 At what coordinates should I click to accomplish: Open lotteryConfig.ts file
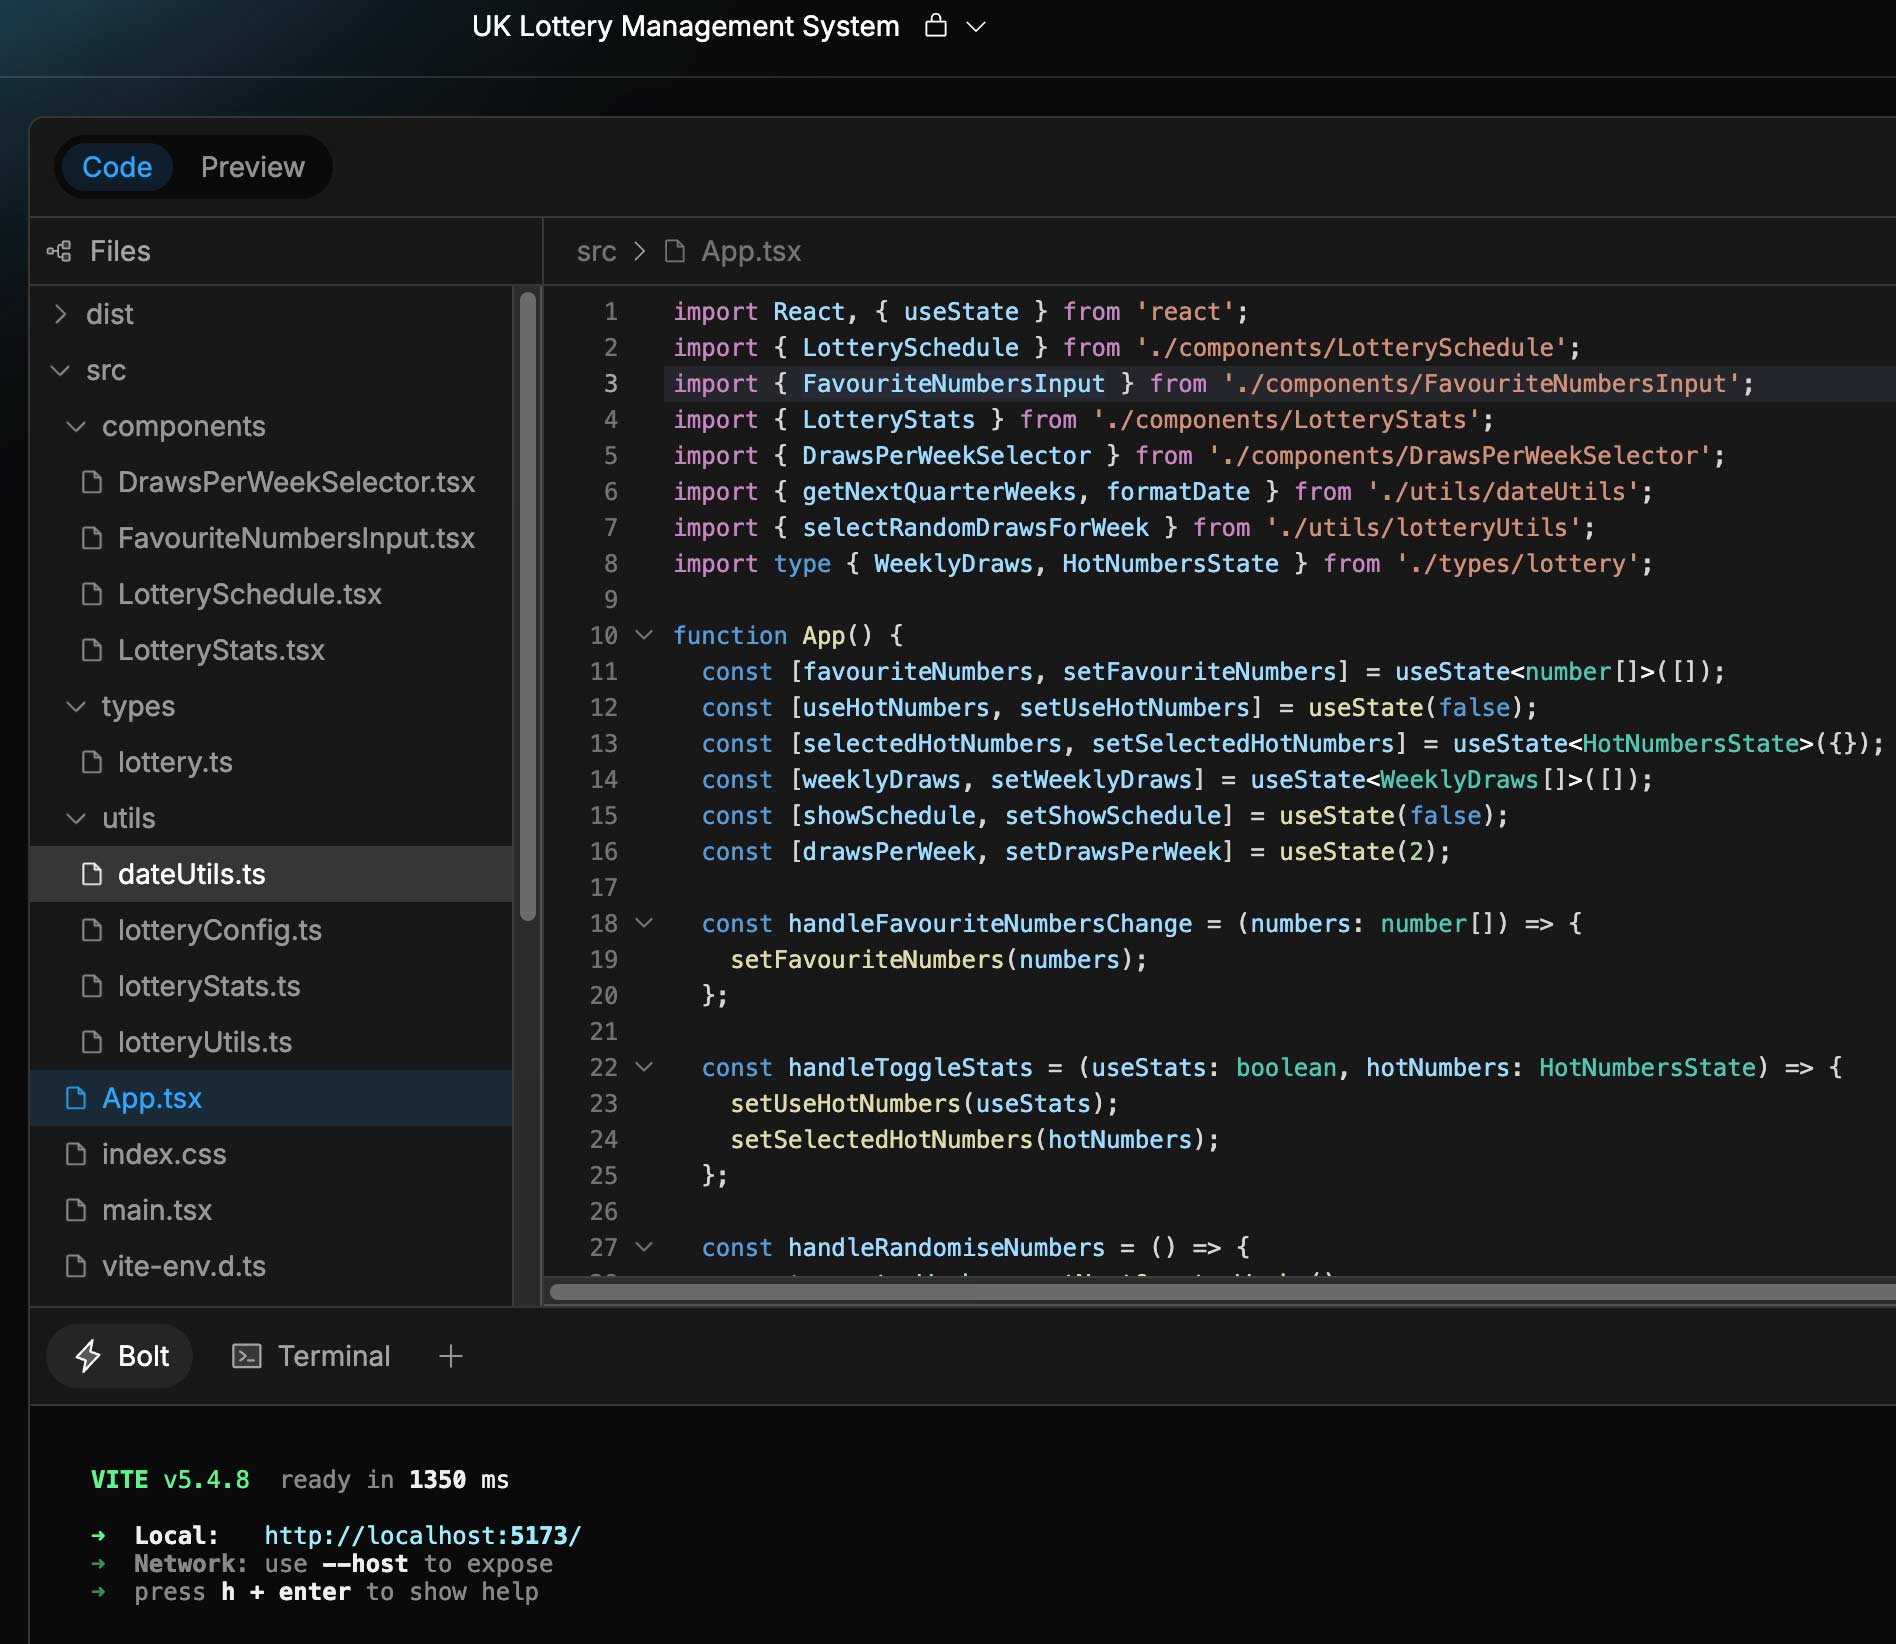(271, 930)
